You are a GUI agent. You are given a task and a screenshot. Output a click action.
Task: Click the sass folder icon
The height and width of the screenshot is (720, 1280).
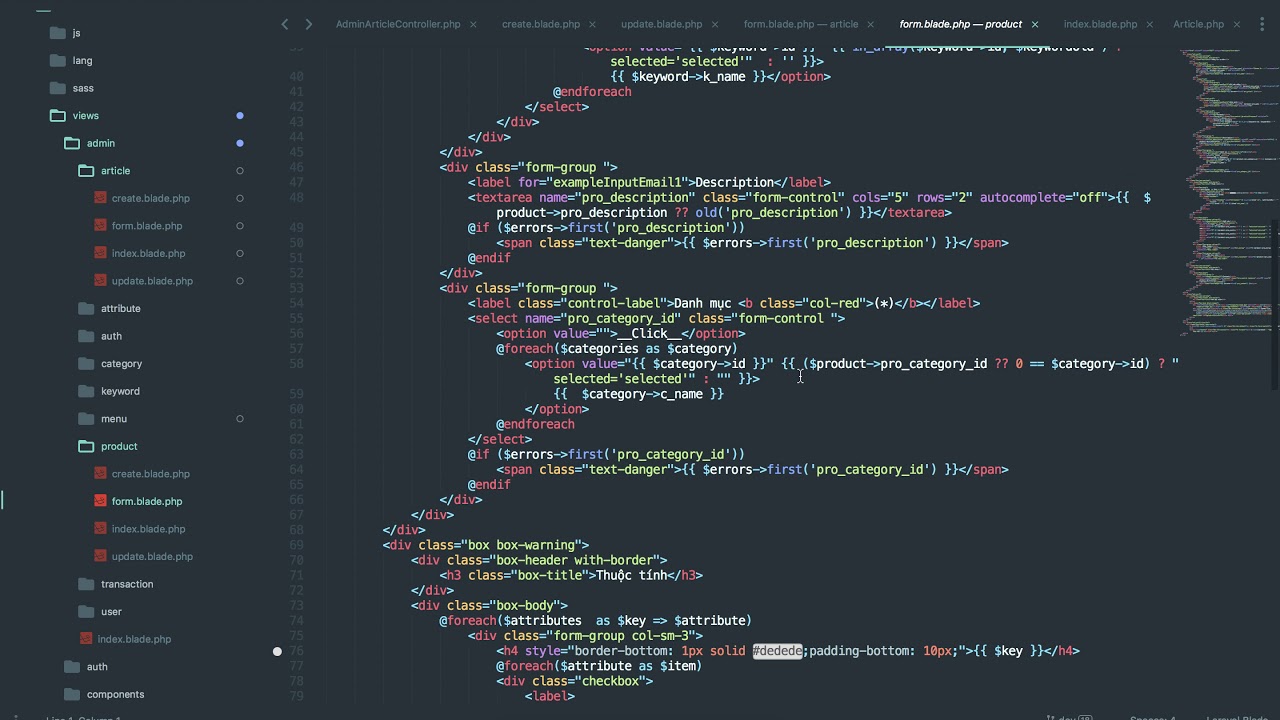pyautogui.click(x=57, y=88)
